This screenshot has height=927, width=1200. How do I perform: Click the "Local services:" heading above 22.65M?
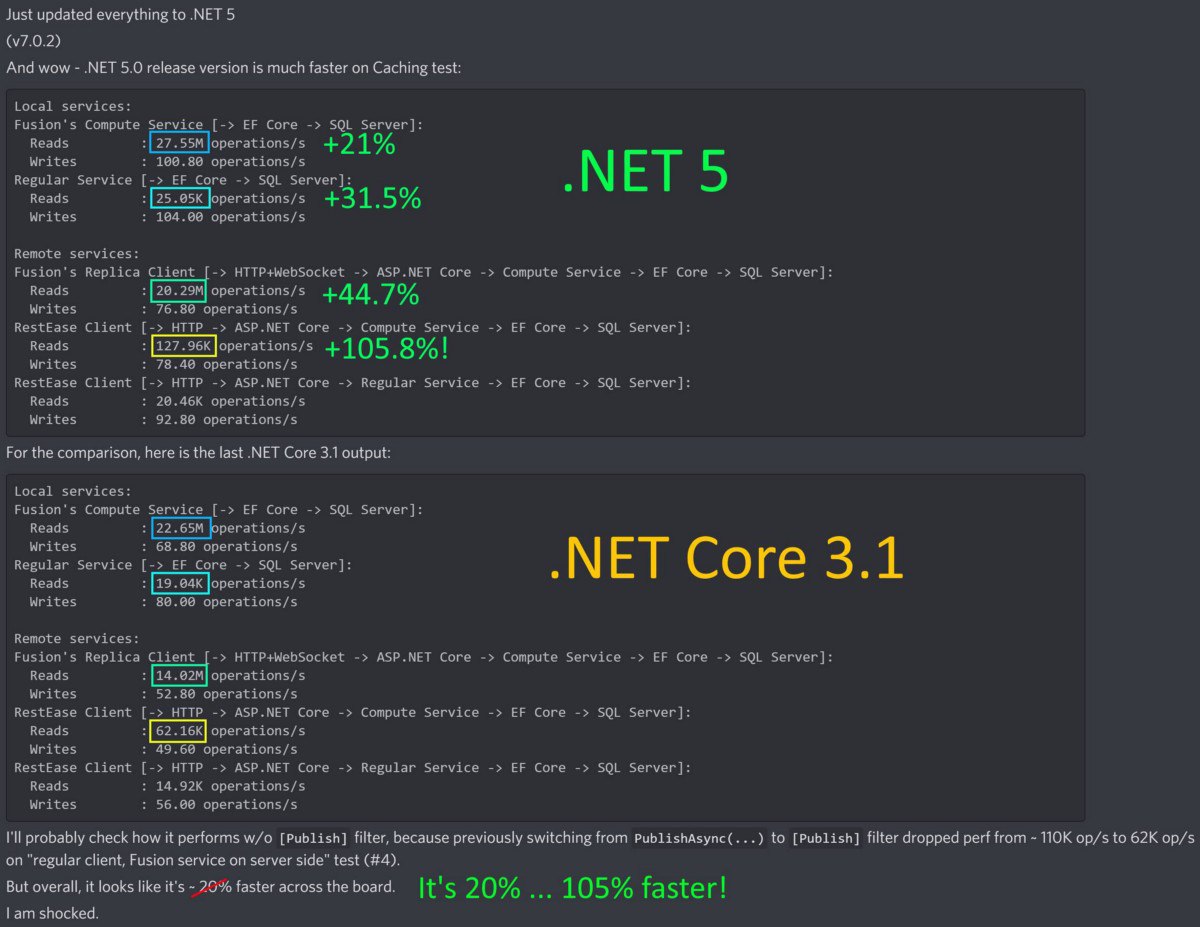pos(73,491)
